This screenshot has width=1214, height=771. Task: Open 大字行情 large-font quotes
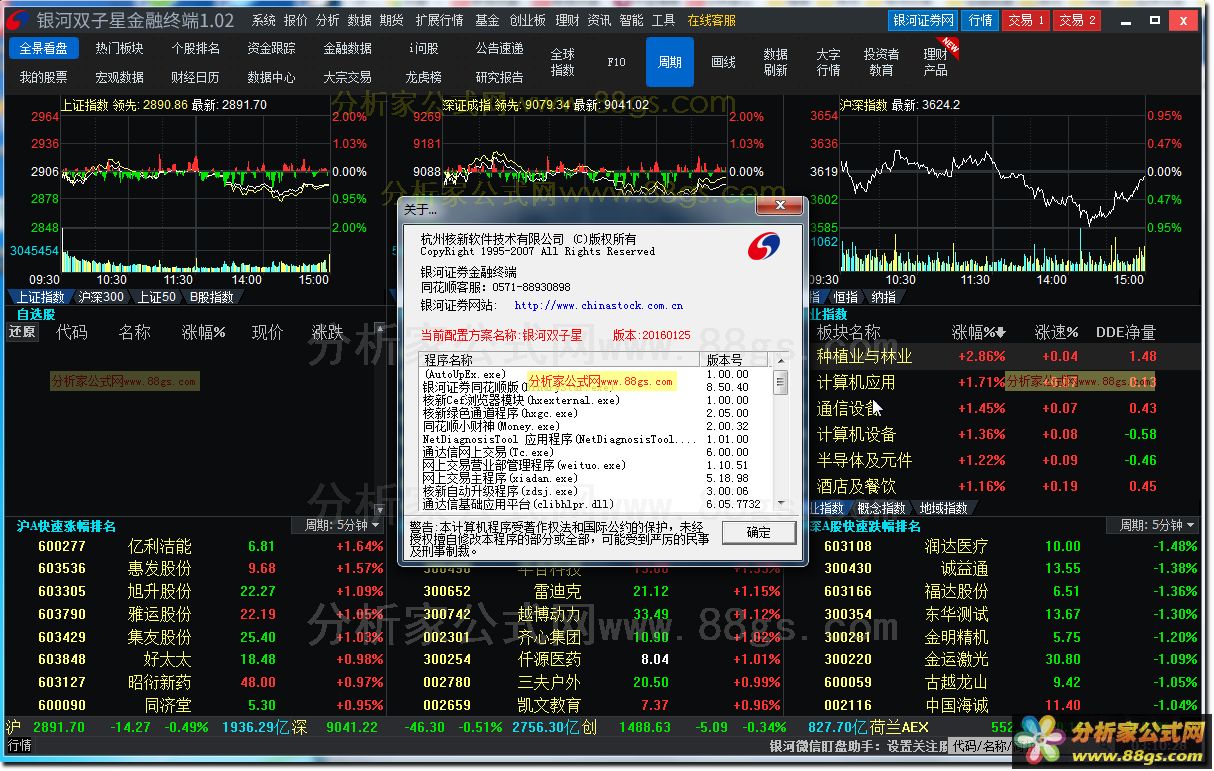click(x=828, y=62)
